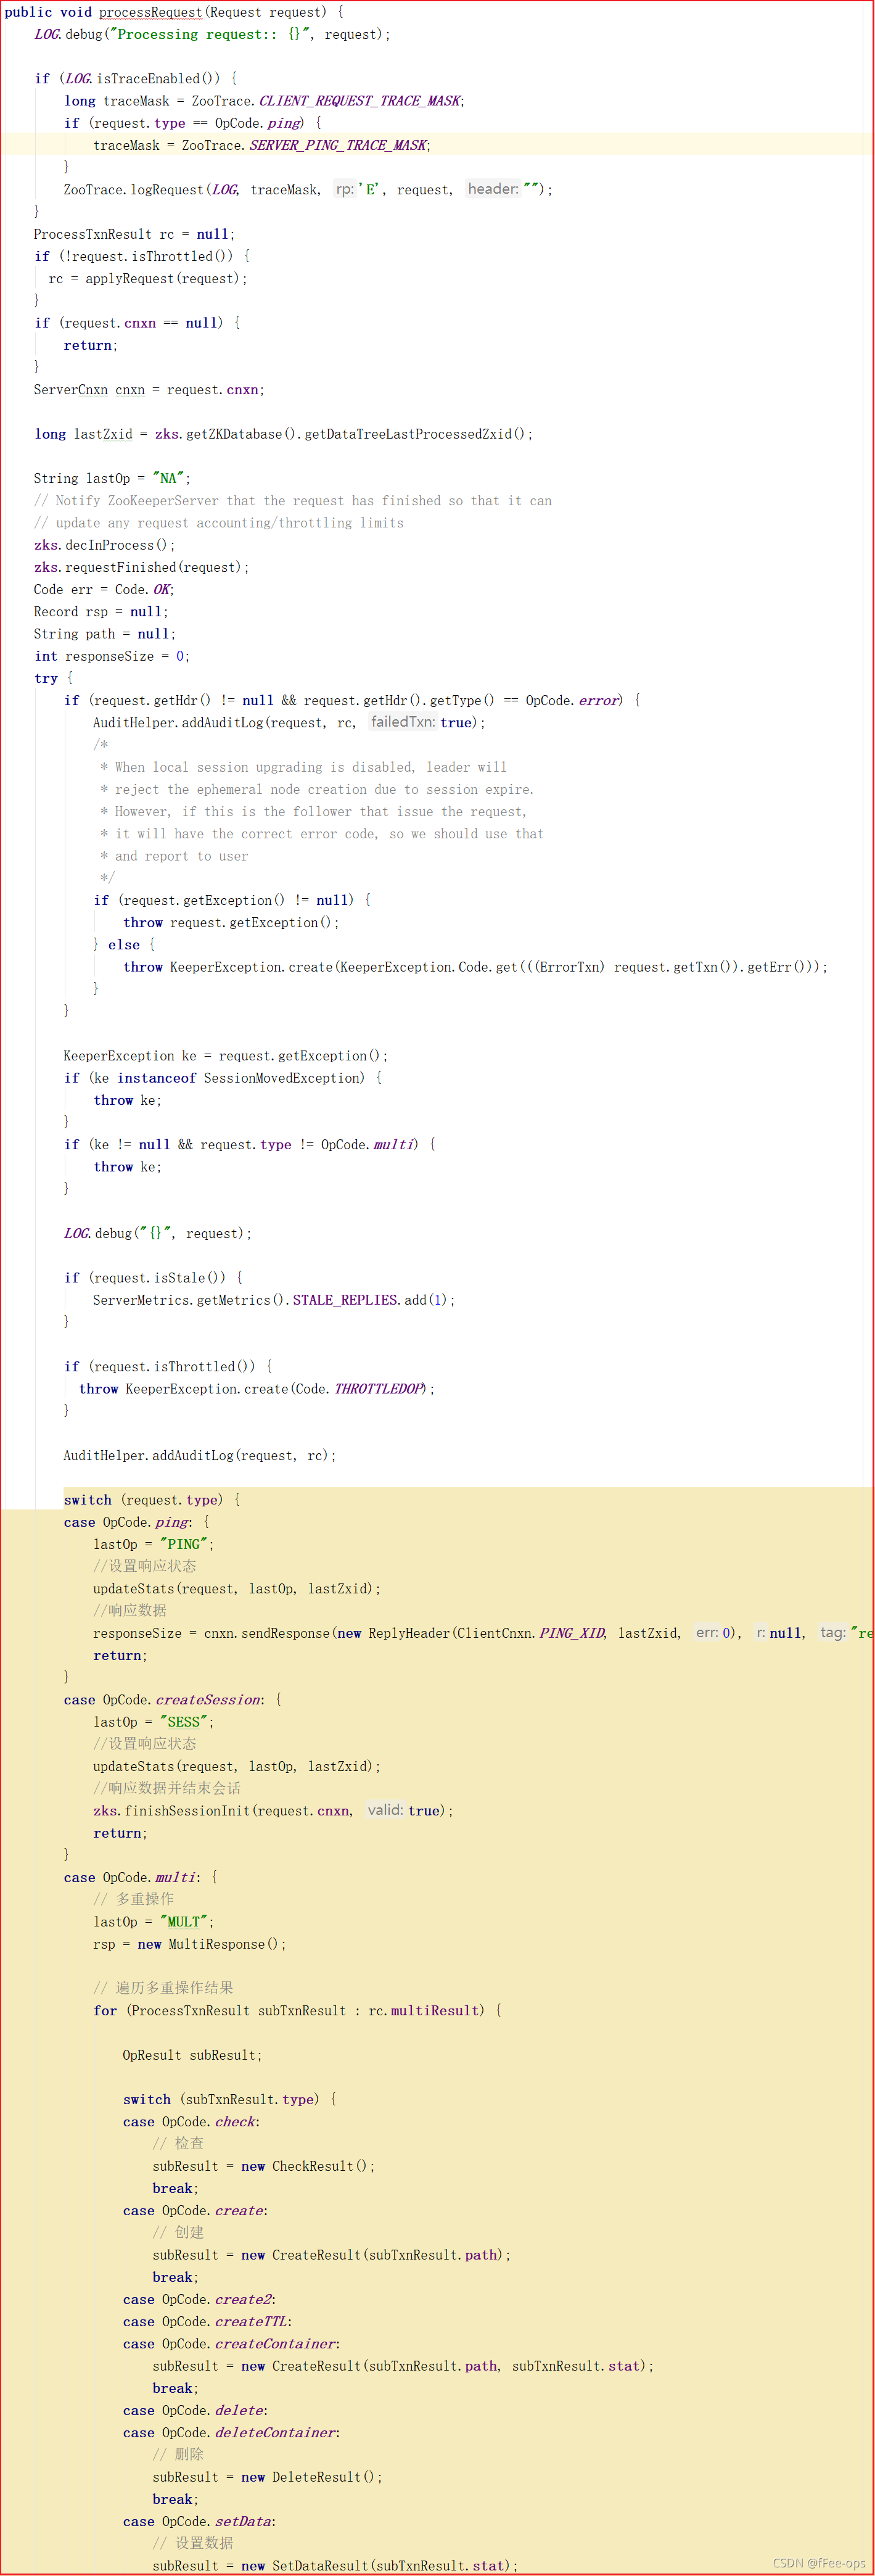Click the comment "// 遍历多重操作结果"
Screen dimensions: 875x2576
click(164, 1988)
